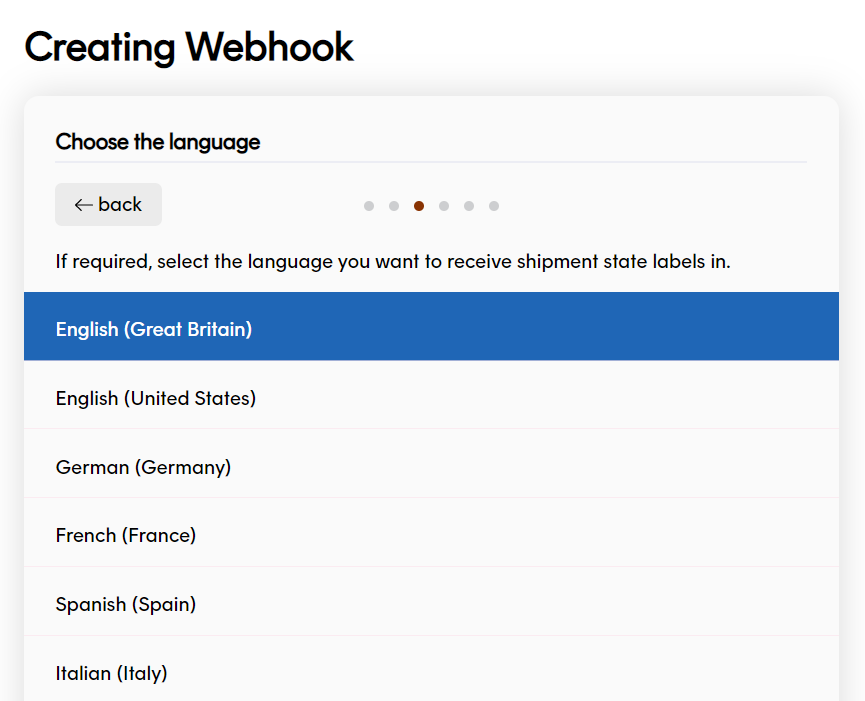The width and height of the screenshot is (865, 701).
Task: Click the divider line below the heading
Action: pyautogui.click(x=431, y=161)
